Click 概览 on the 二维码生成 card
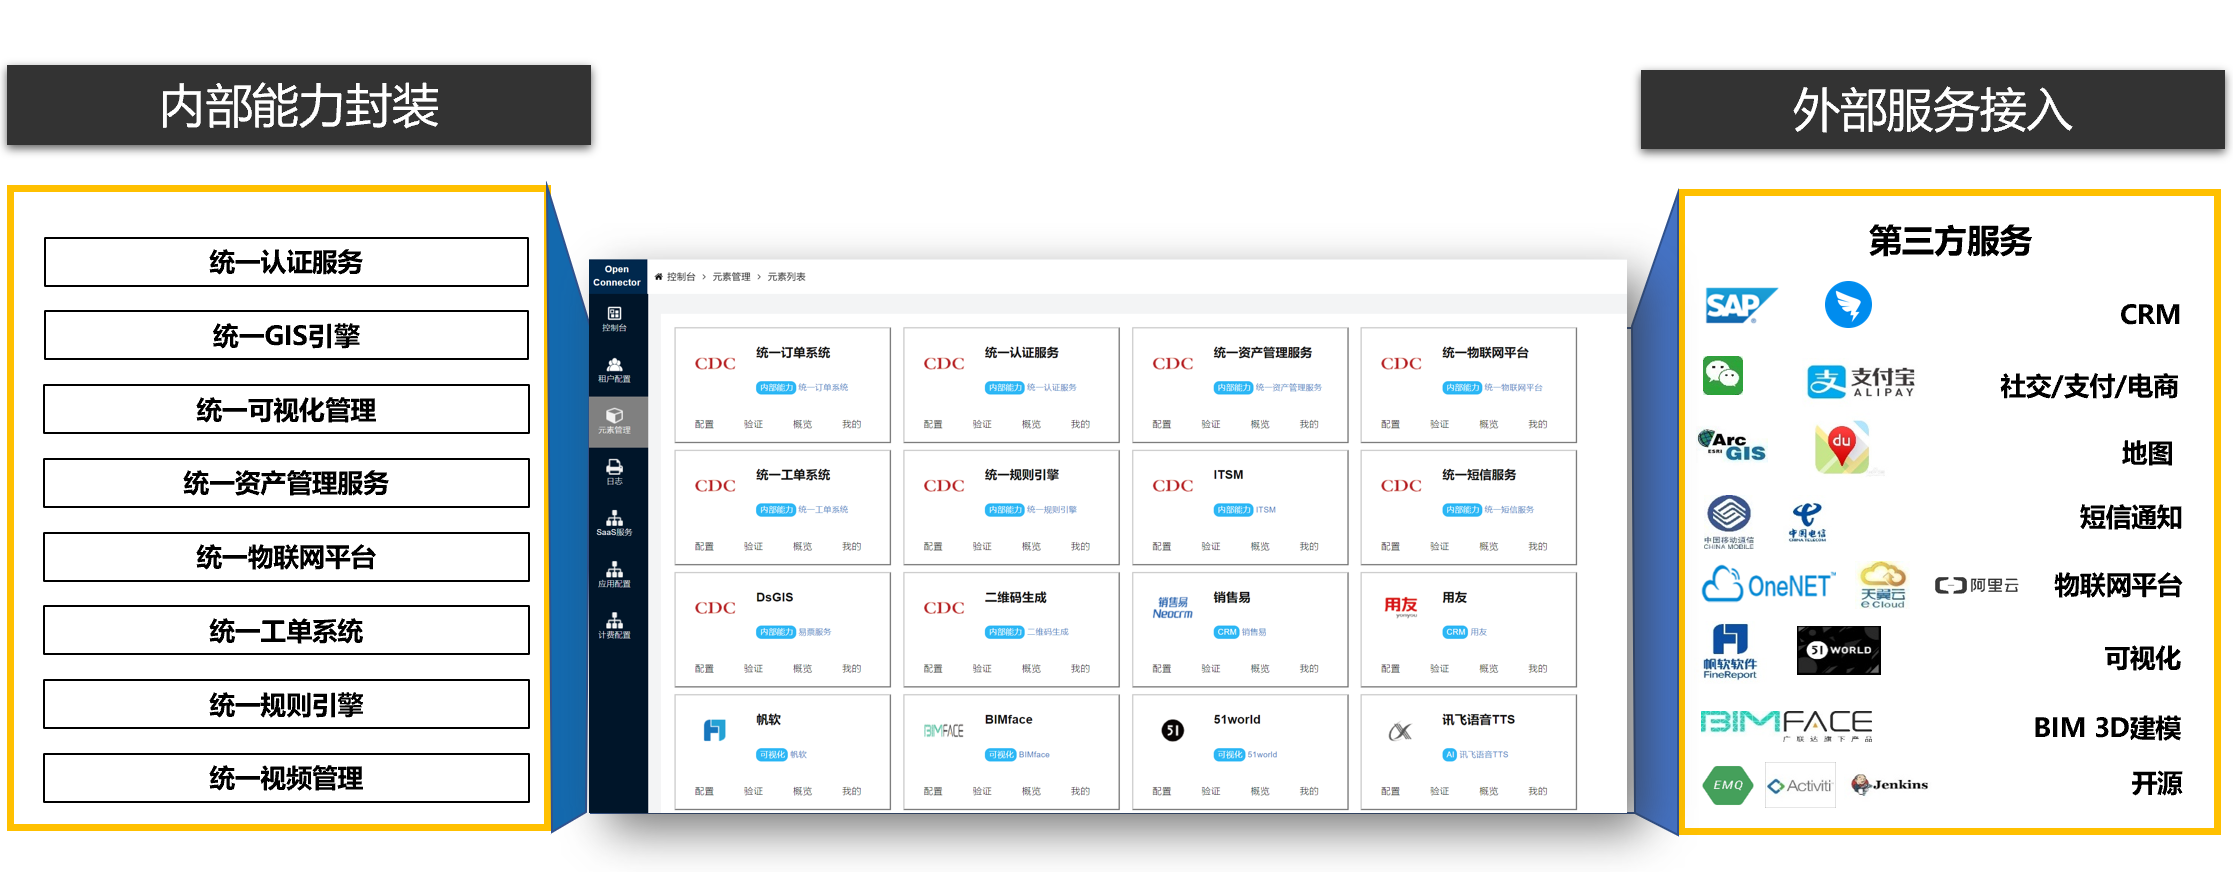 point(1031,669)
